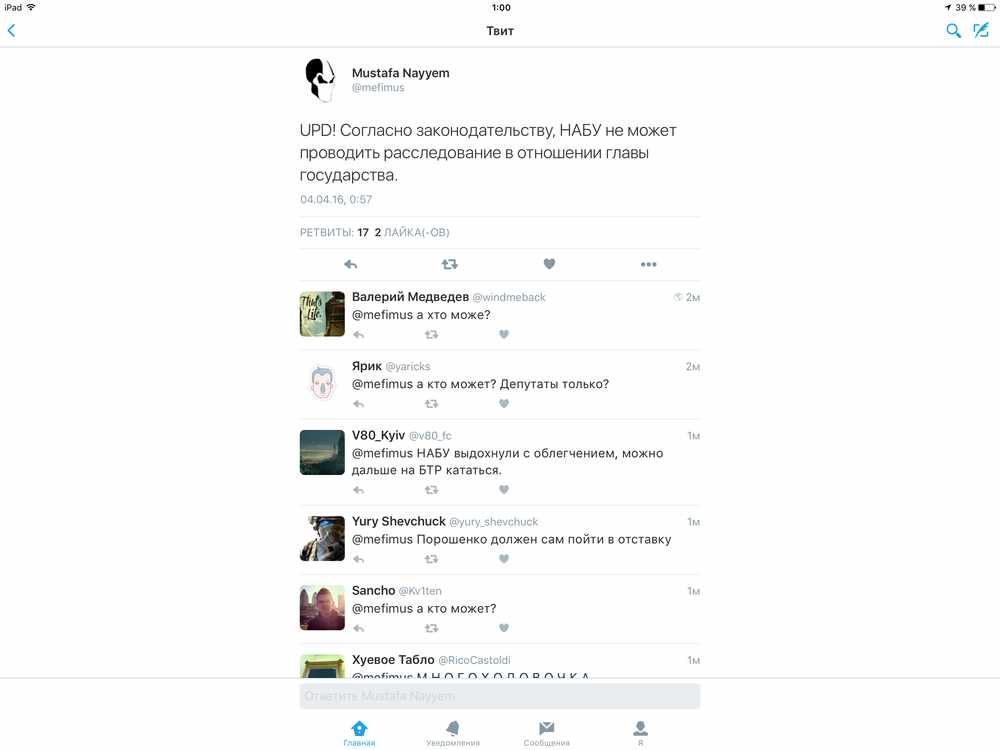Screen dimensions: 1000x750
Task: Open search via magnifying glass icon
Action: pyautogui.click(x=953, y=30)
